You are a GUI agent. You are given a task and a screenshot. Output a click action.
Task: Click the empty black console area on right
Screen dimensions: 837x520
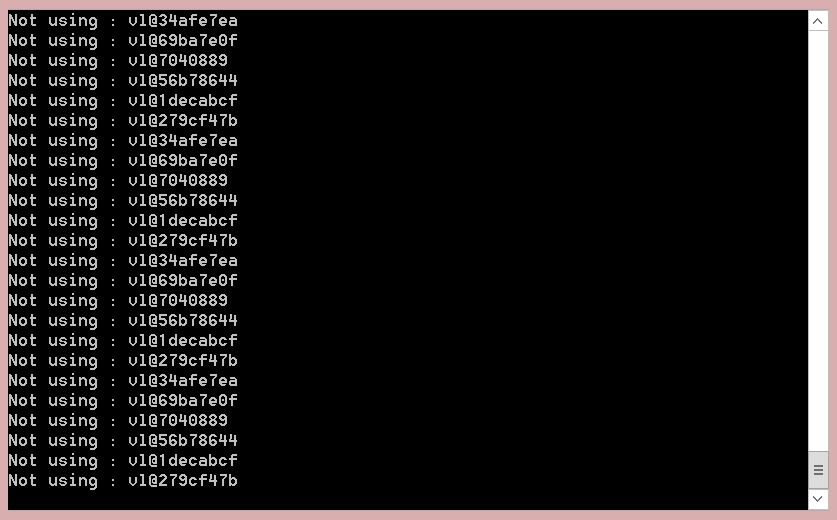(x=523, y=251)
